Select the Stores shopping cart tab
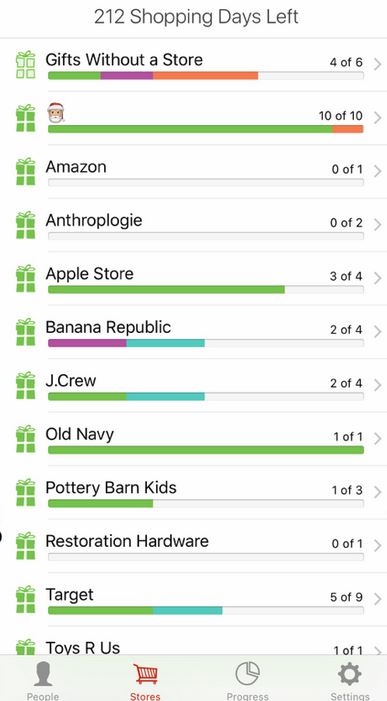Screen dimensions: 387x701 pyautogui.click(x=145, y=680)
